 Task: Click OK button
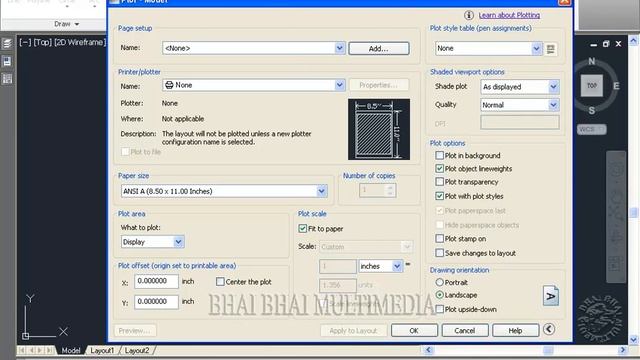click(x=414, y=330)
